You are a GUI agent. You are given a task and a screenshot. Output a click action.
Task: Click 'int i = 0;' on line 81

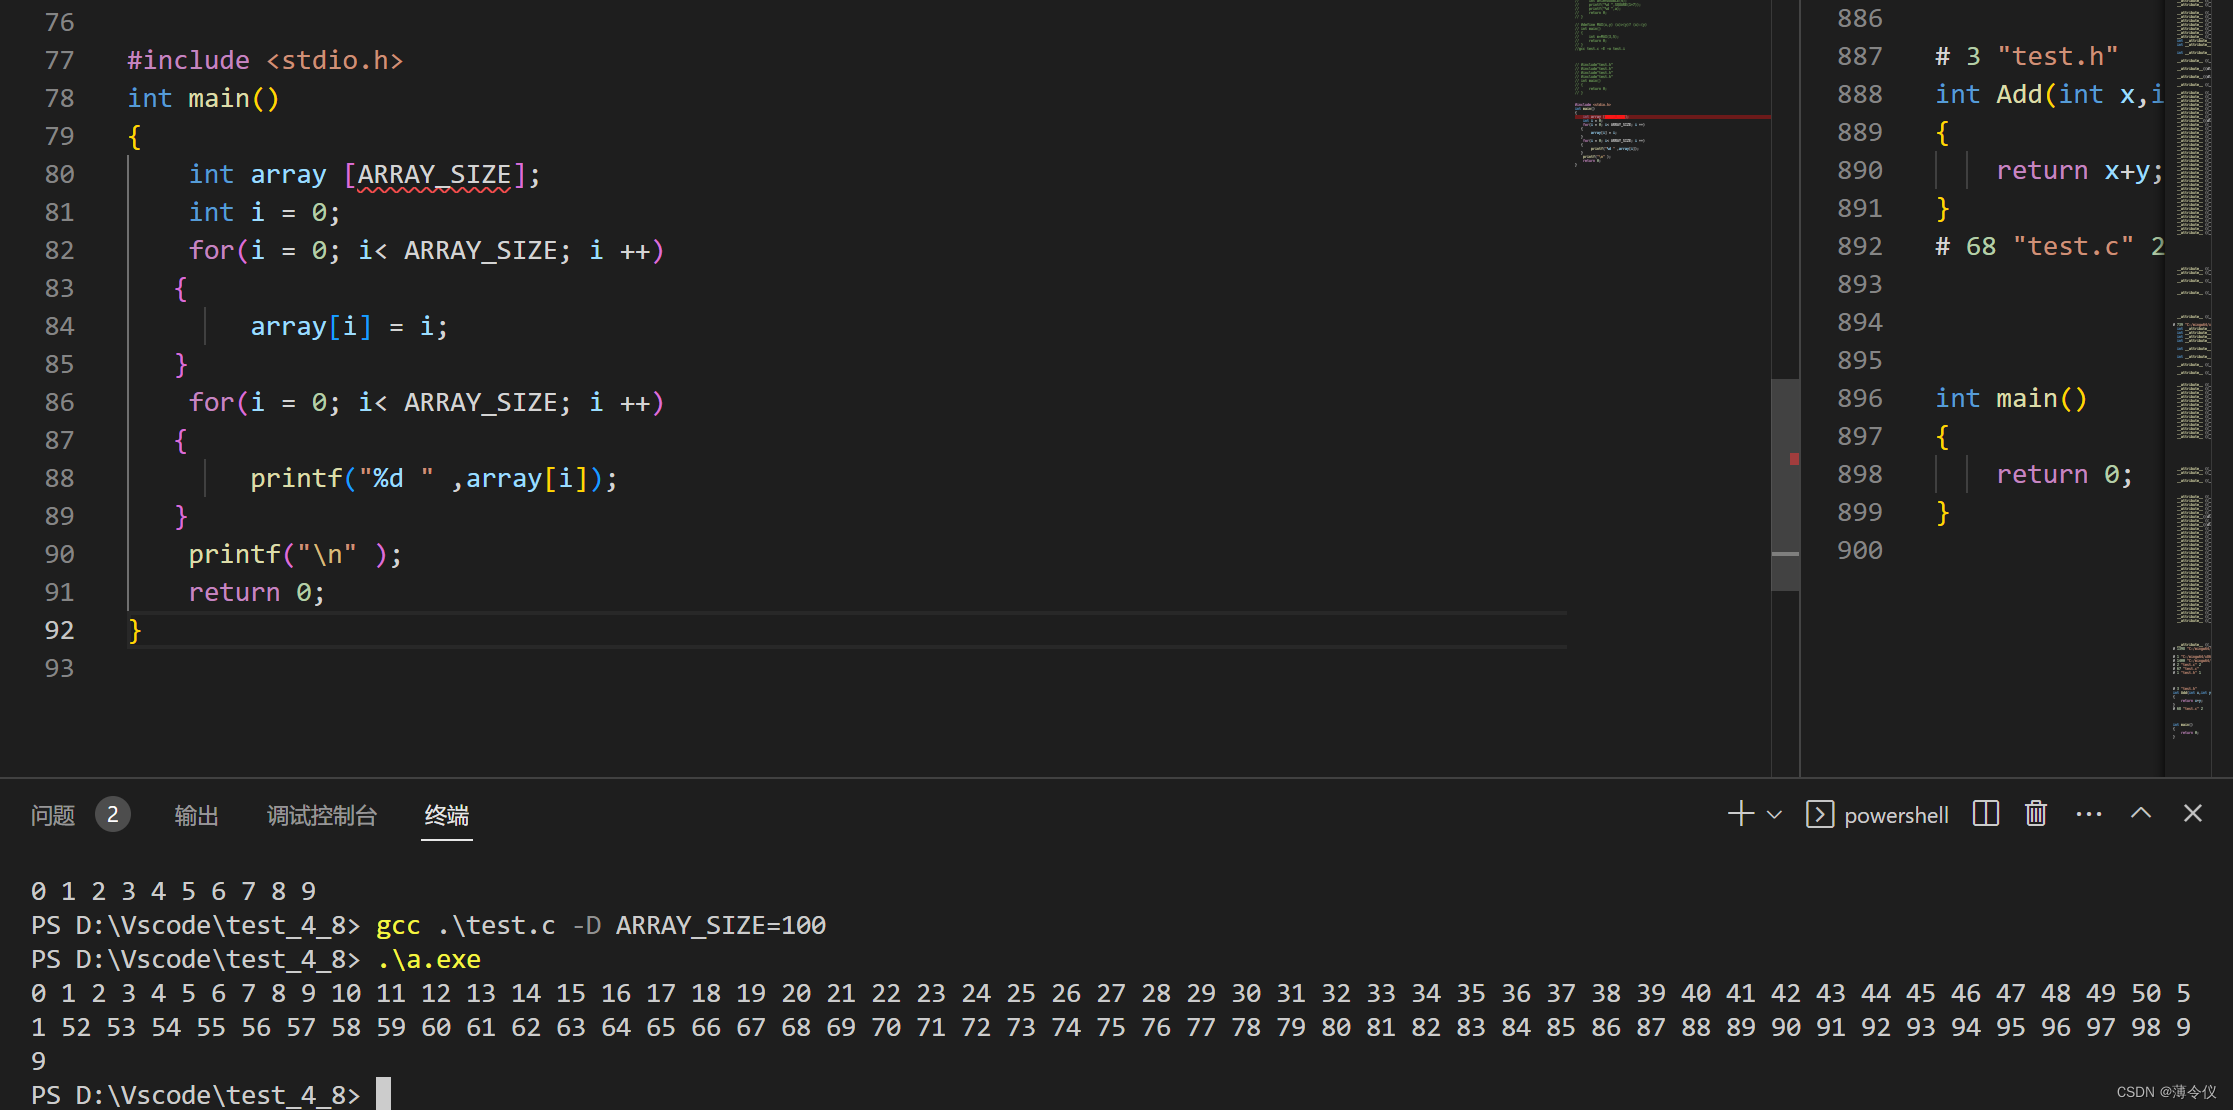pos(264,213)
